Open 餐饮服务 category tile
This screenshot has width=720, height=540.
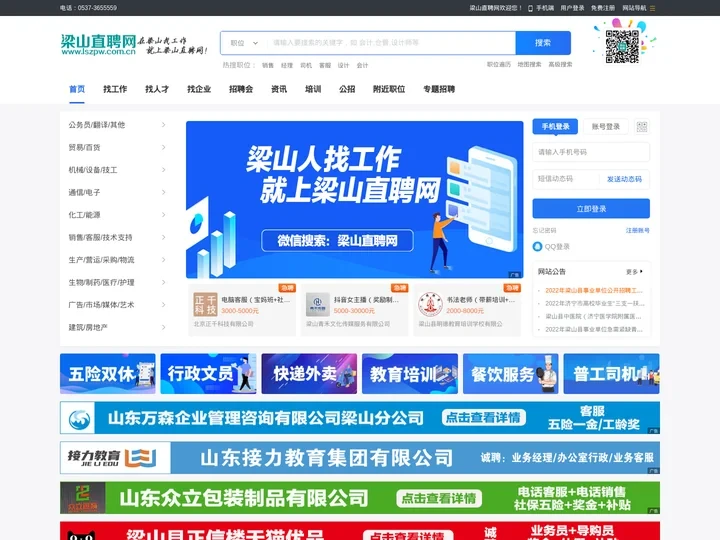[x=511, y=374]
